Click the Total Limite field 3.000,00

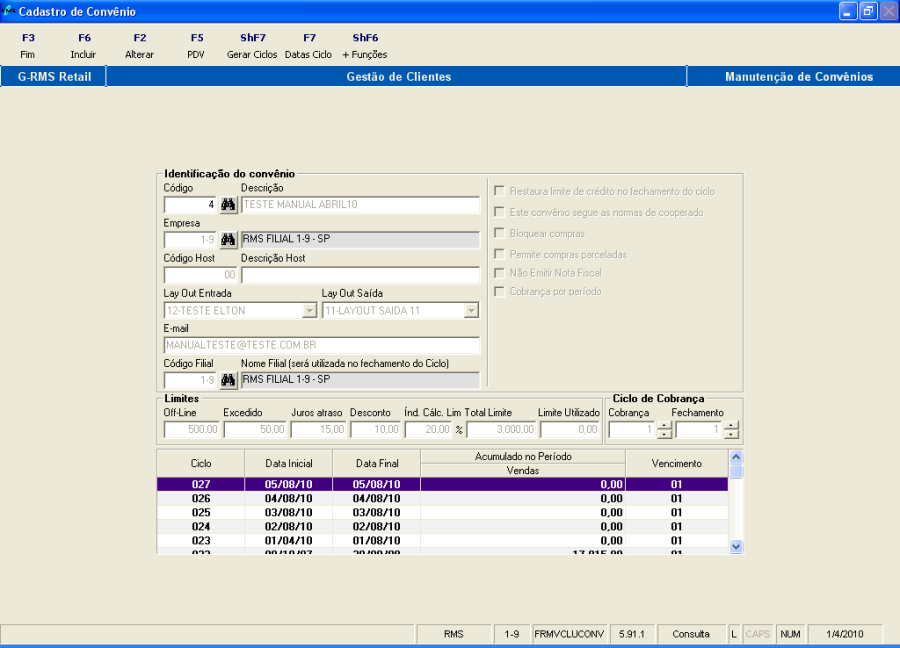(x=501, y=429)
